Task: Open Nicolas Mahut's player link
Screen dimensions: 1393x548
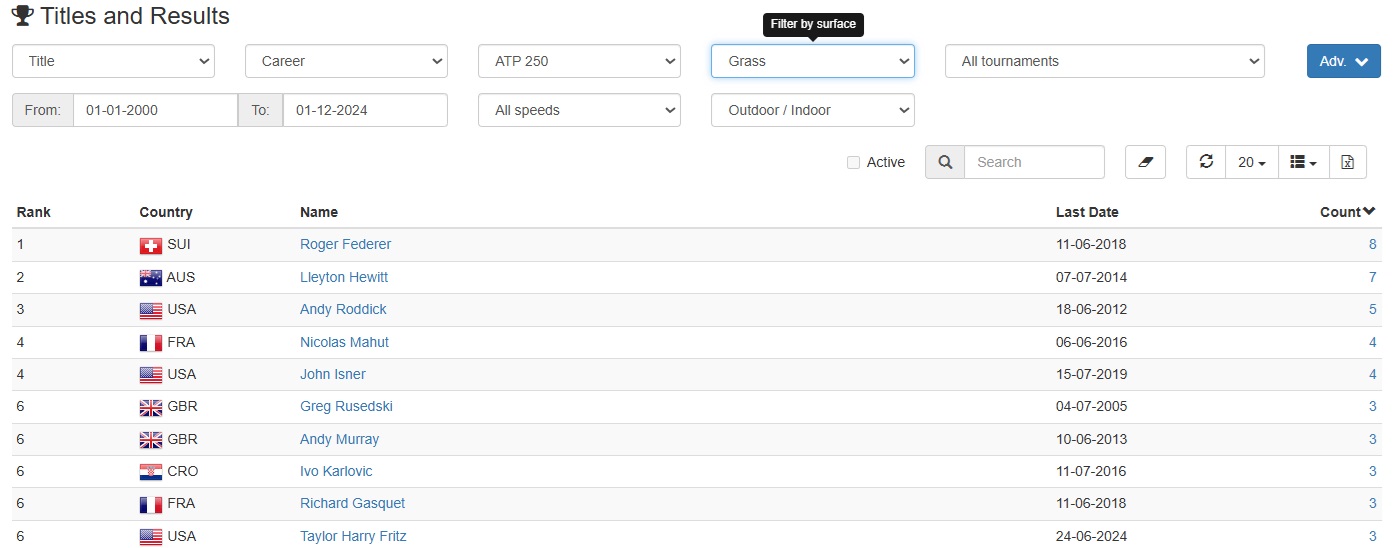Action: point(344,342)
